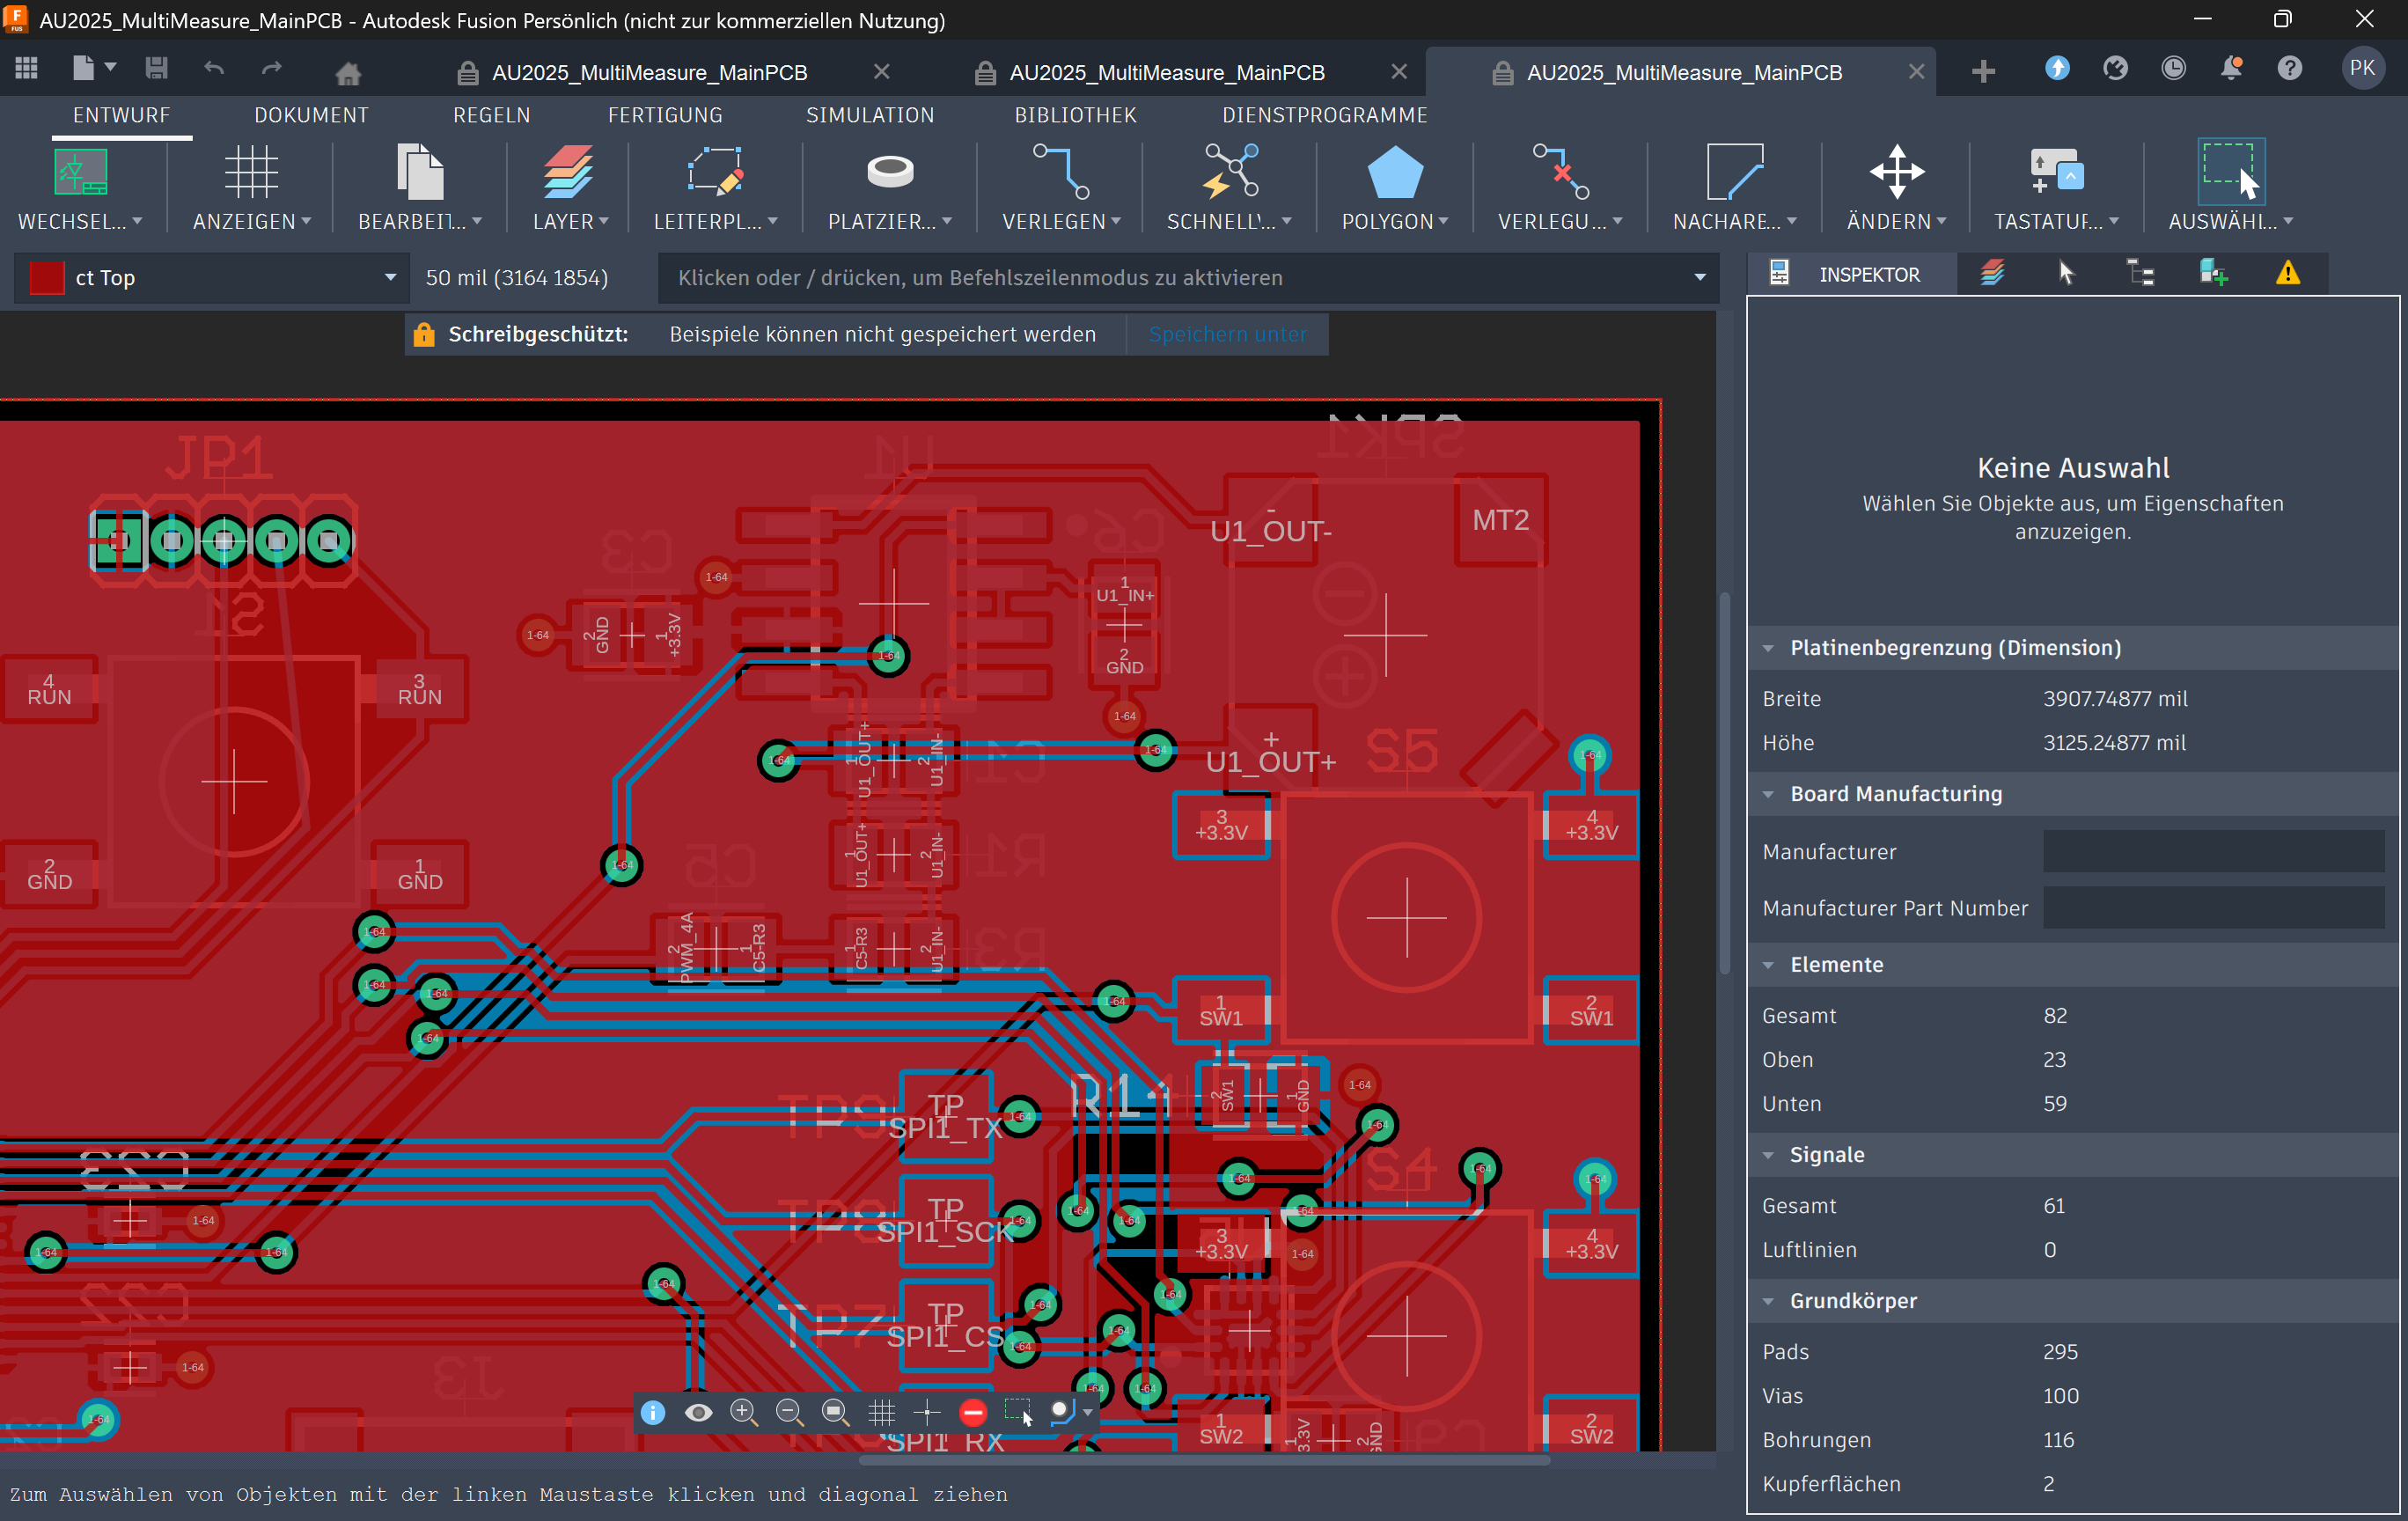
Task: Collapse the Grundkörper section
Action: tap(1768, 1301)
